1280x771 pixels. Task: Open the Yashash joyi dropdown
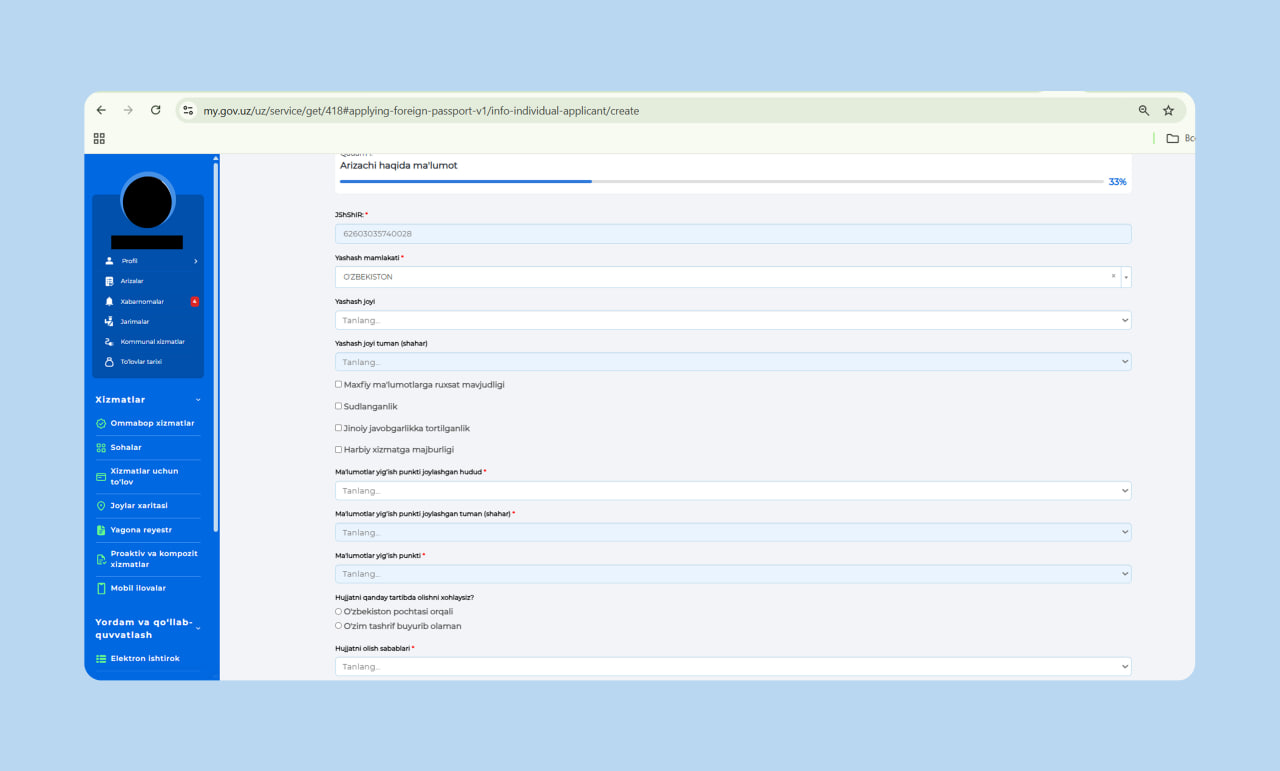pos(732,320)
